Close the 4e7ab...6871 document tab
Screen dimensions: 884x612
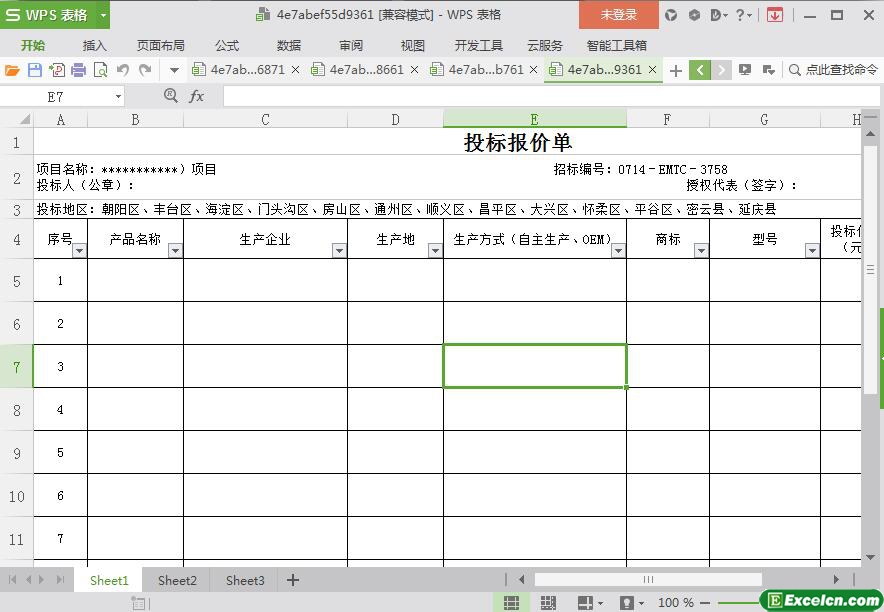(x=295, y=70)
